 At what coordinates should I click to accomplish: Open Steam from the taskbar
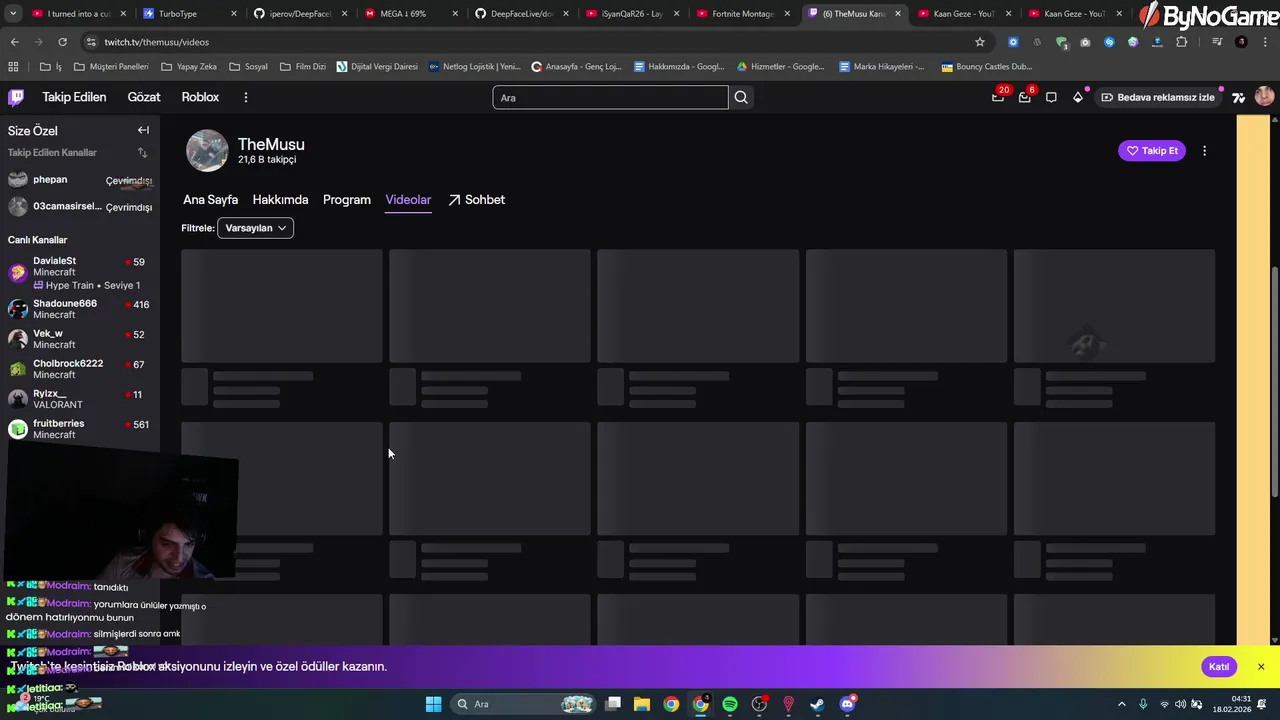[817, 704]
